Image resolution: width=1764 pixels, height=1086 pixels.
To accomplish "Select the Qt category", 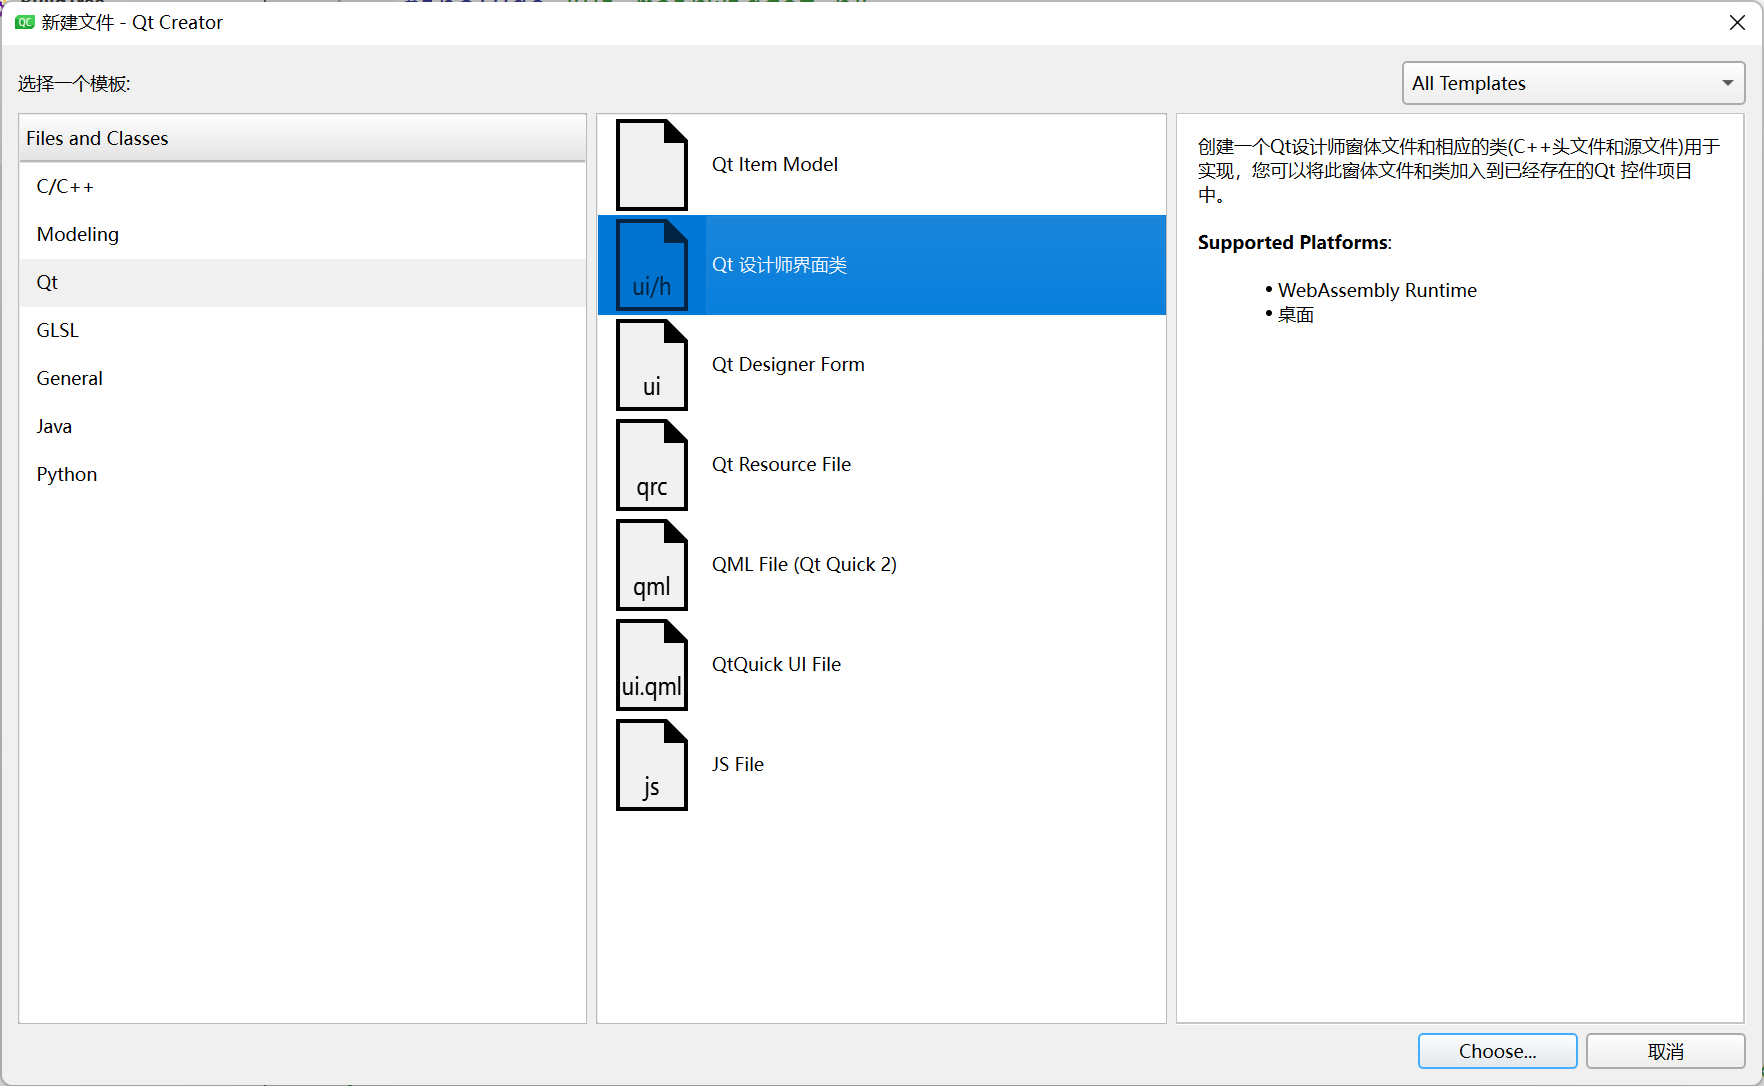I will click(302, 283).
